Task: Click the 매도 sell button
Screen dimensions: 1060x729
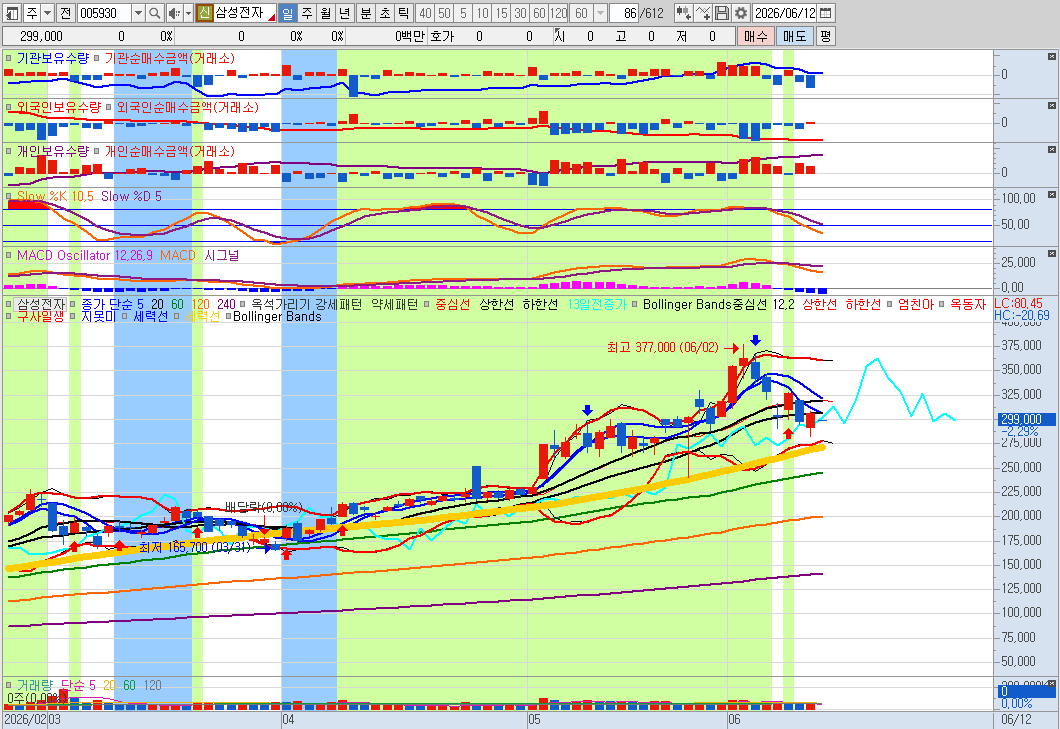Action: click(x=794, y=37)
